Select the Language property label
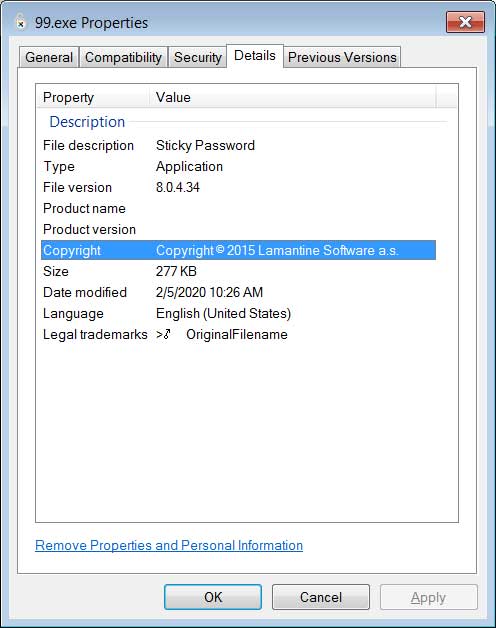 (x=73, y=314)
